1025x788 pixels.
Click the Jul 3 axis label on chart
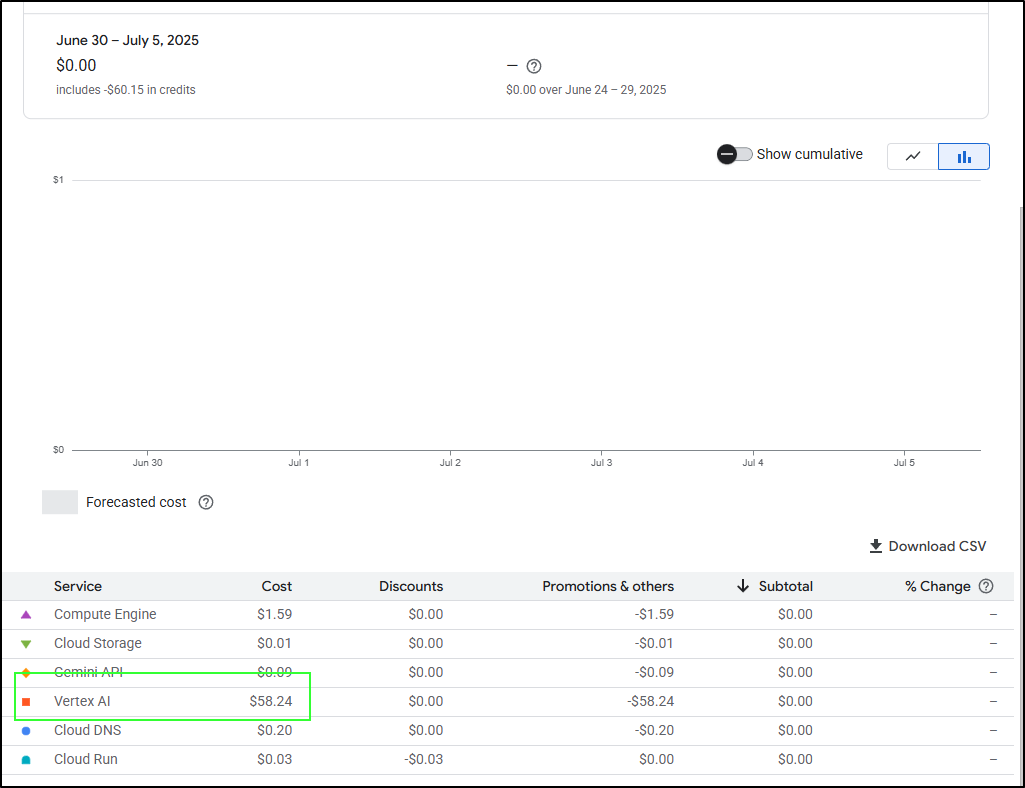[x=601, y=462]
